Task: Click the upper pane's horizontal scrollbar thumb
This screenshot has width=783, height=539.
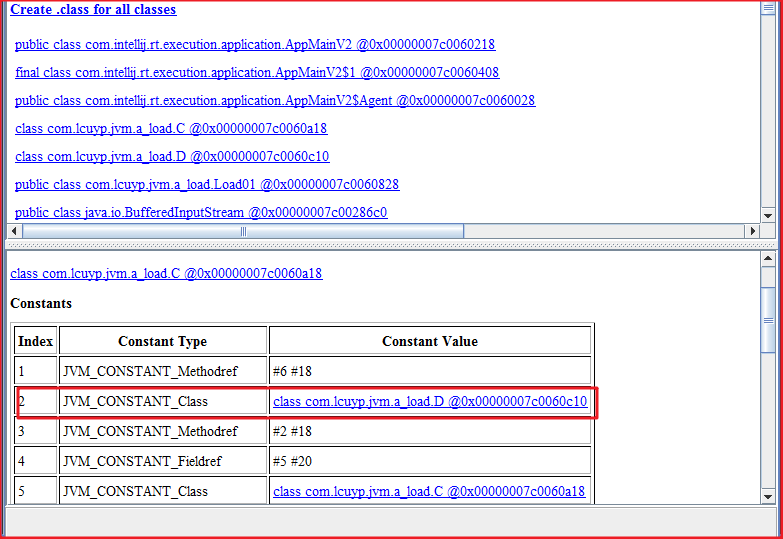Action: point(243,231)
